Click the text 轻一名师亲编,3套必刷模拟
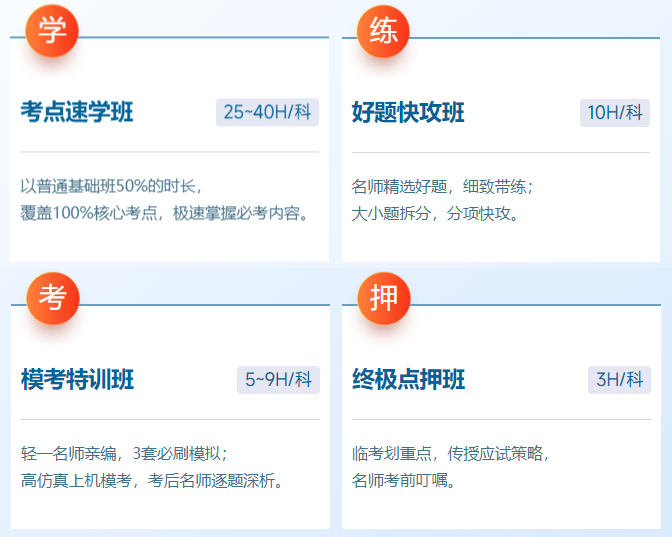Image resolution: width=672 pixels, height=537 pixels. click(125, 453)
